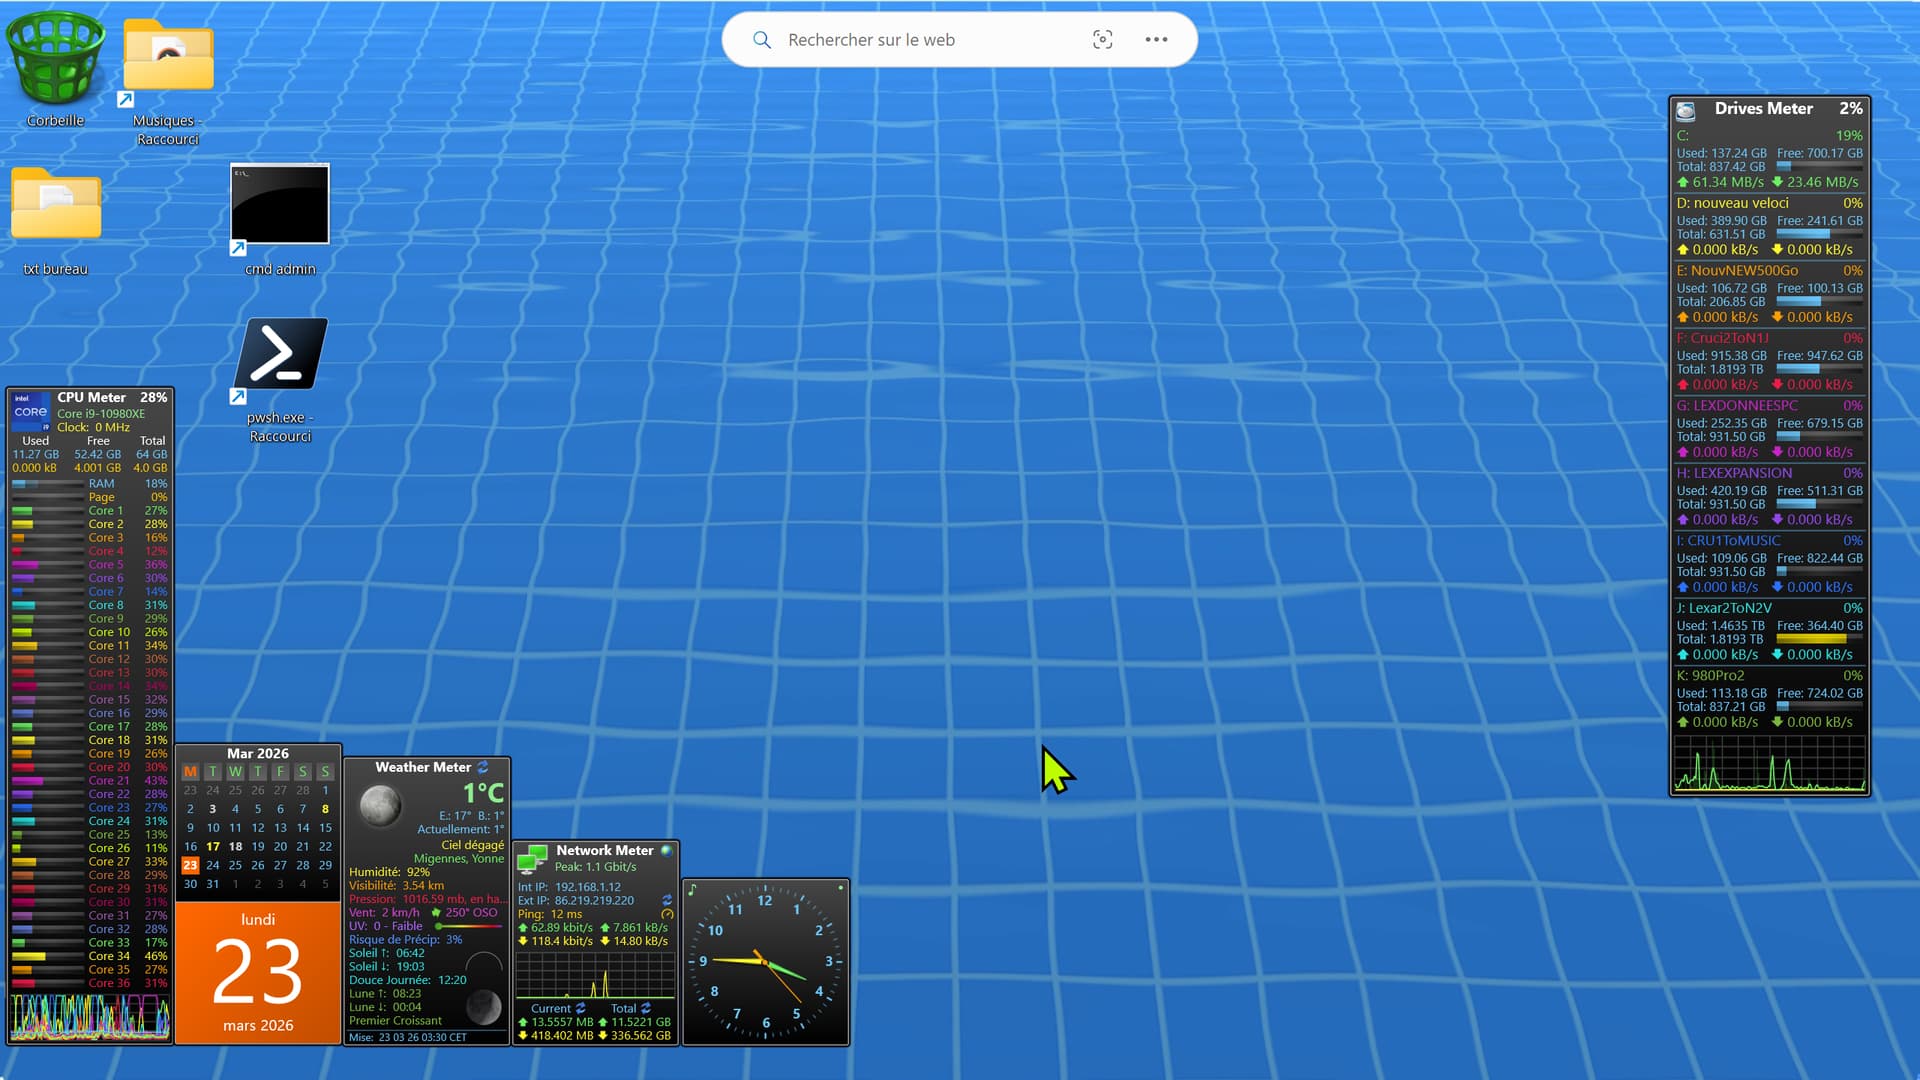Click the ping speed test gauge icon
The width and height of the screenshot is (1920, 1080).
coord(667,914)
